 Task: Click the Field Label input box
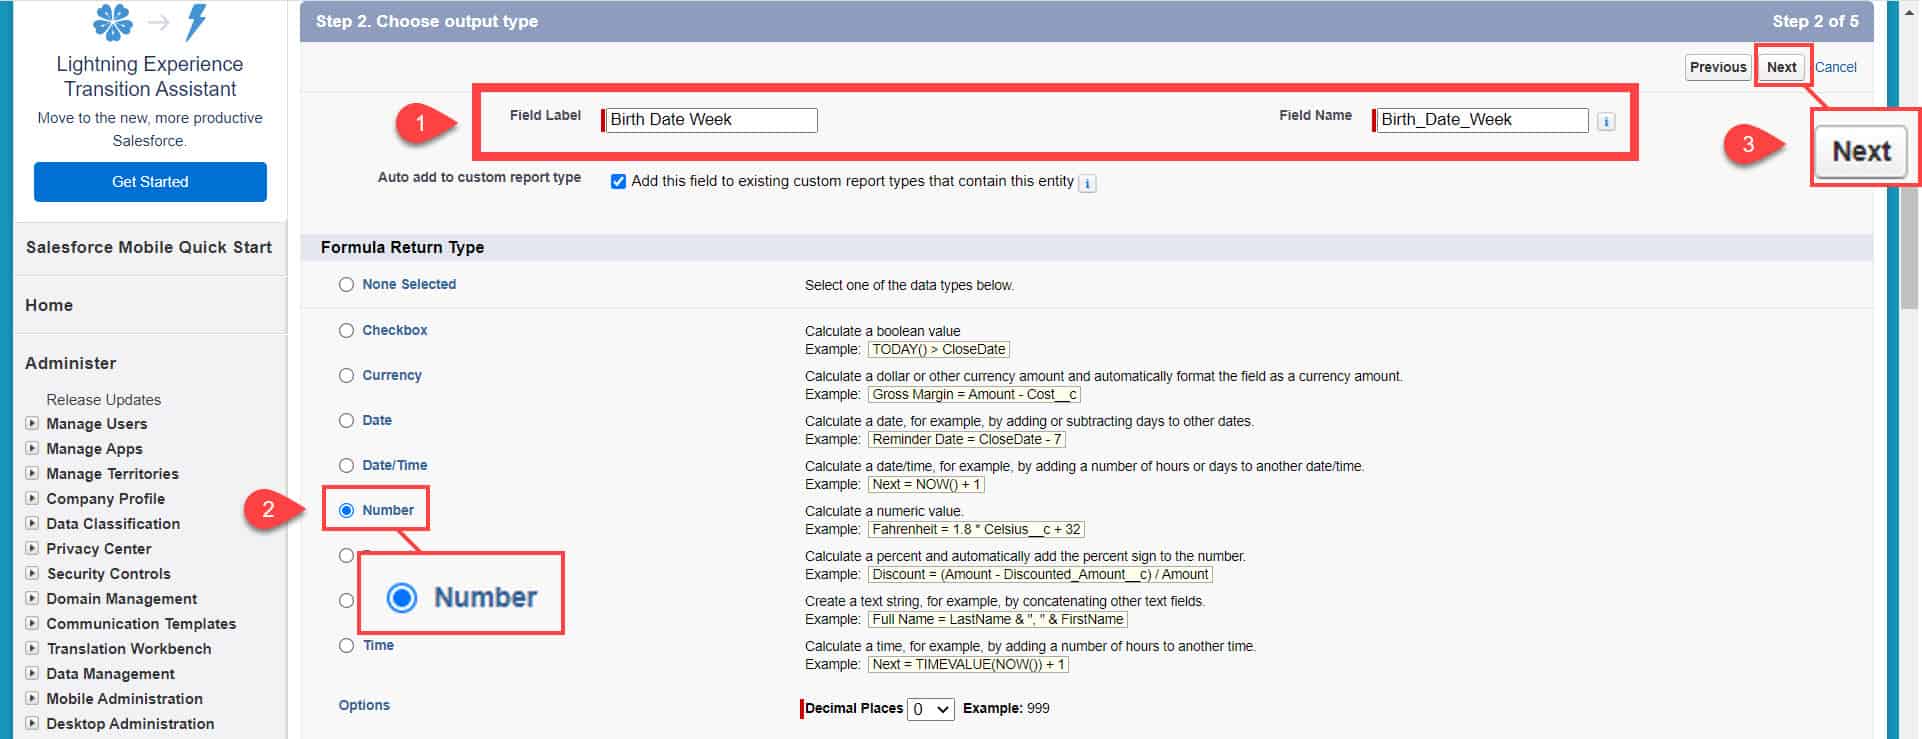click(x=711, y=120)
